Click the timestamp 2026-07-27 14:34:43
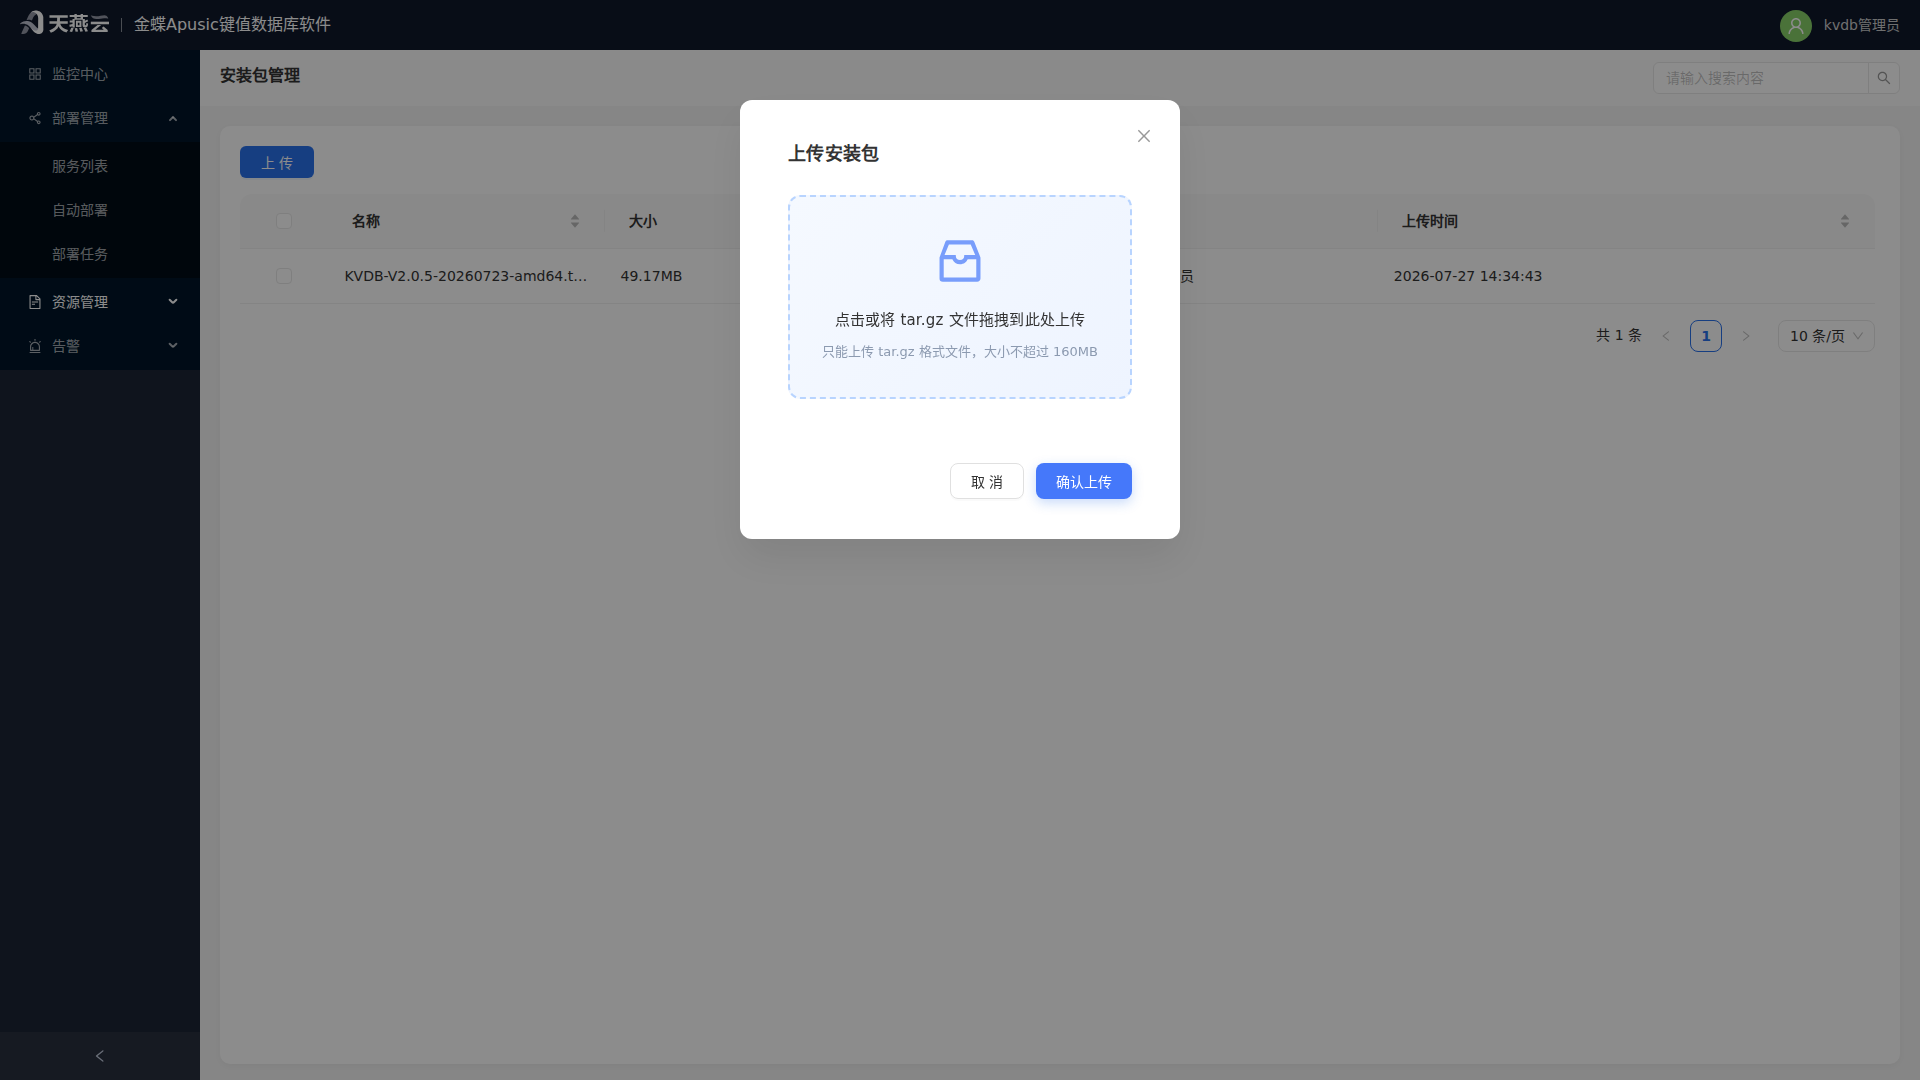The width and height of the screenshot is (1920, 1080). 1468,276
